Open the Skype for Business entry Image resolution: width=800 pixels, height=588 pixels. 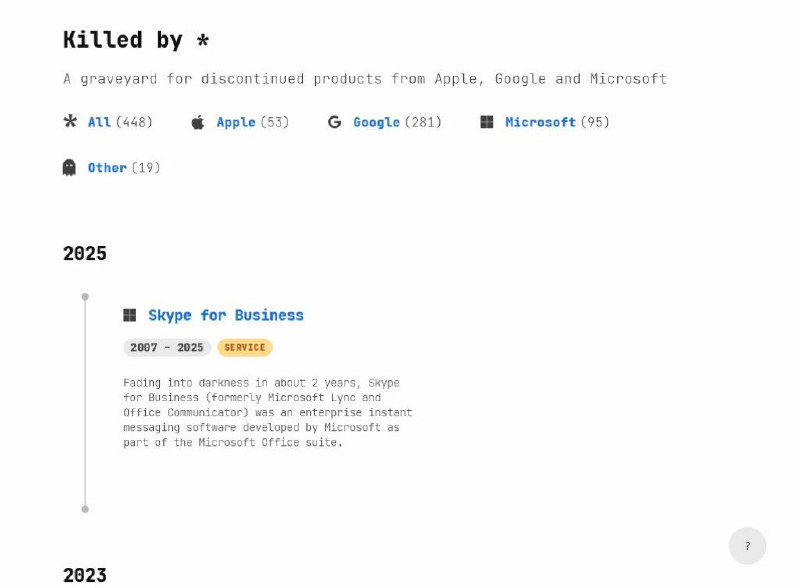click(x=226, y=315)
